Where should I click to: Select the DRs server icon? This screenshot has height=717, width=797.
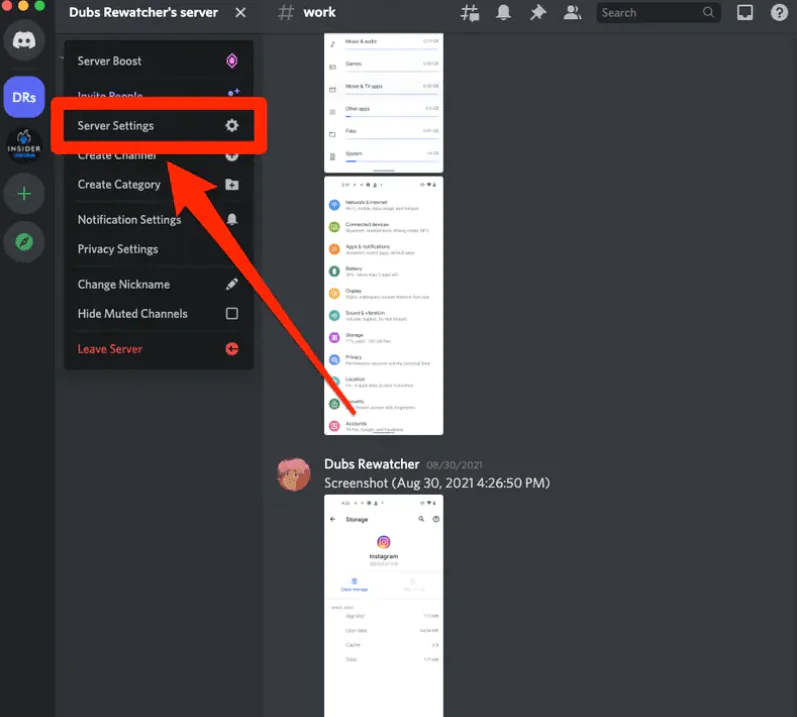[x=24, y=97]
